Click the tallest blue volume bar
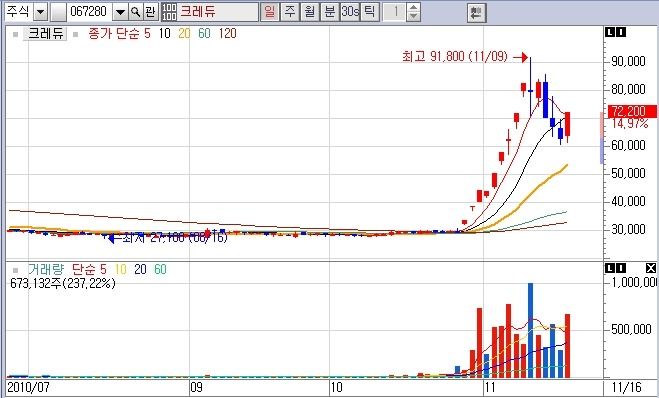 click(x=530, y=331)
